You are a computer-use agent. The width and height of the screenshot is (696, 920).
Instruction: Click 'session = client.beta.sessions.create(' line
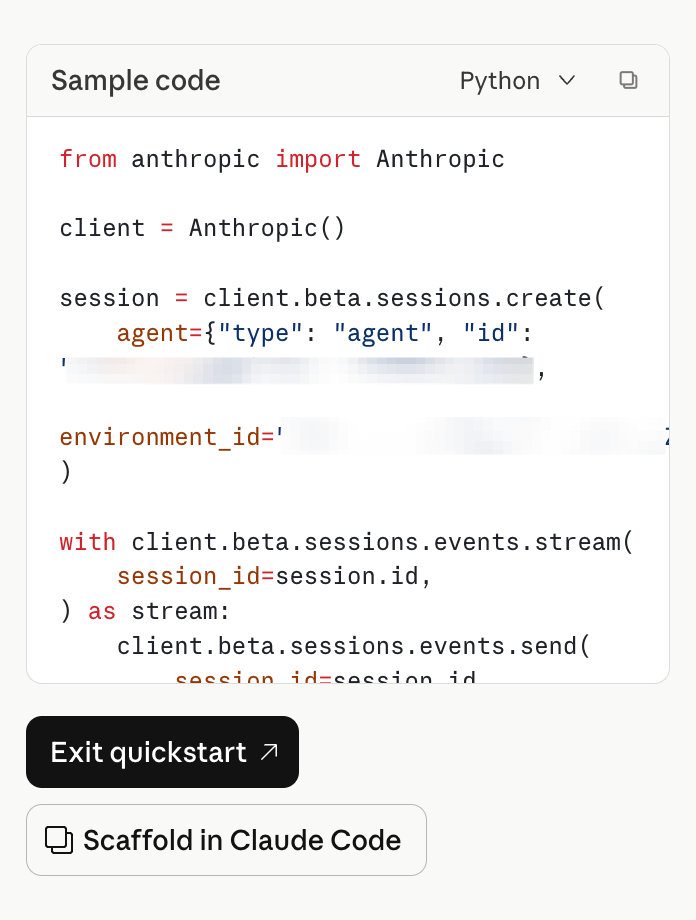[x=332, y=297]
